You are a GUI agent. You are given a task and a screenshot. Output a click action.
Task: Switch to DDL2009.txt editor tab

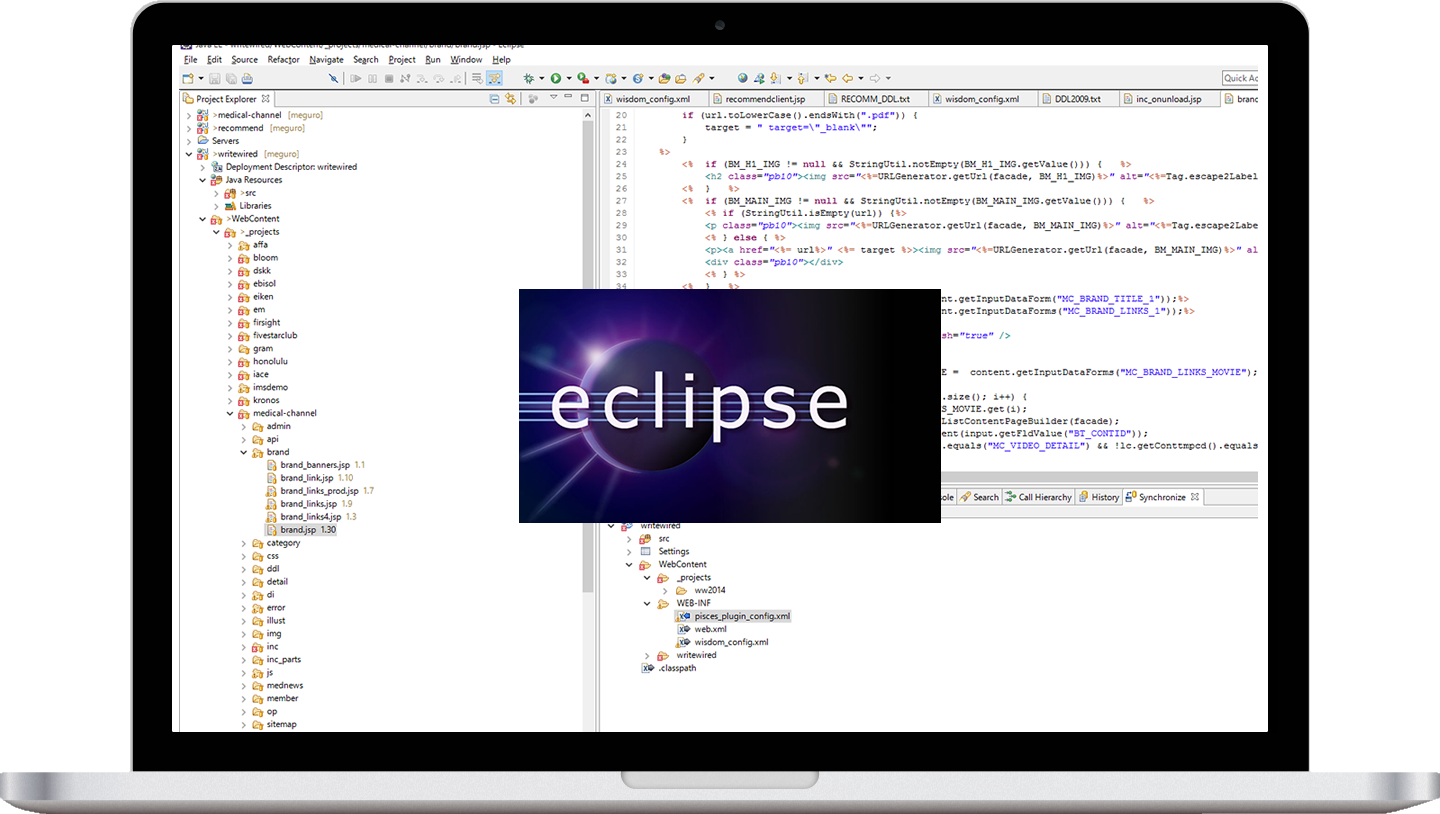tap(1077, 99)
